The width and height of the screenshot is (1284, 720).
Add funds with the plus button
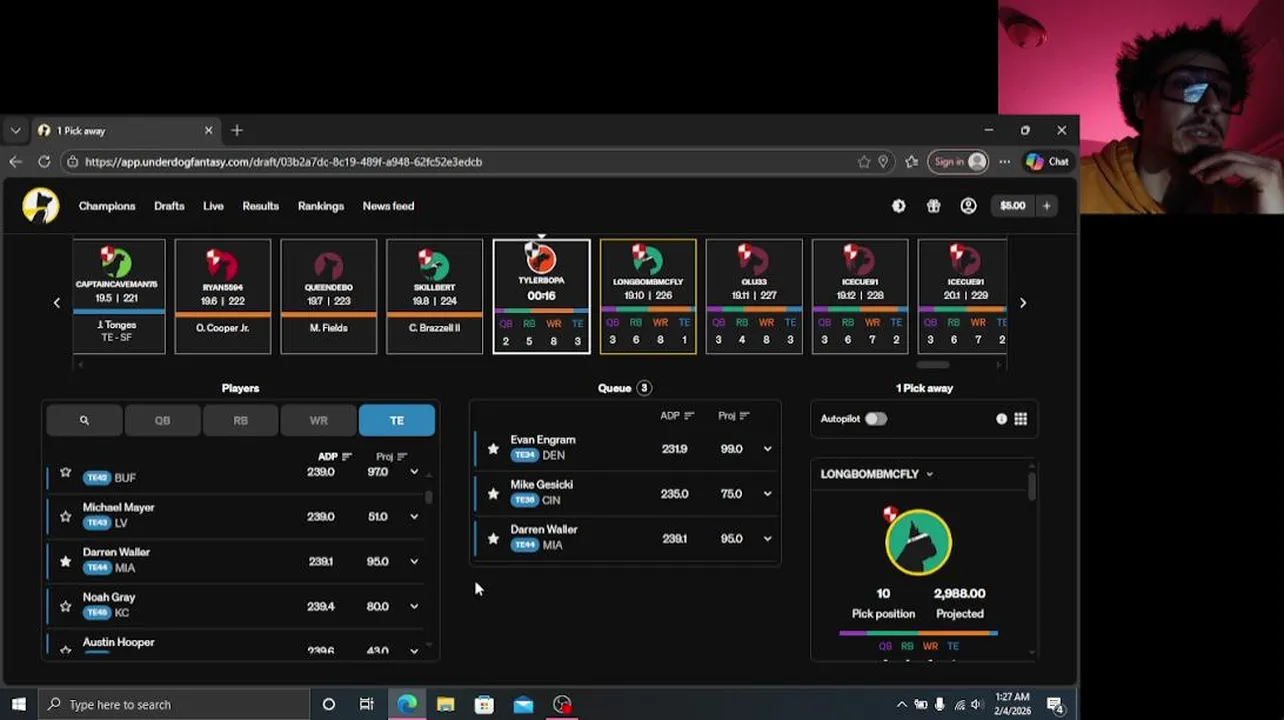tap(1046, 206)
